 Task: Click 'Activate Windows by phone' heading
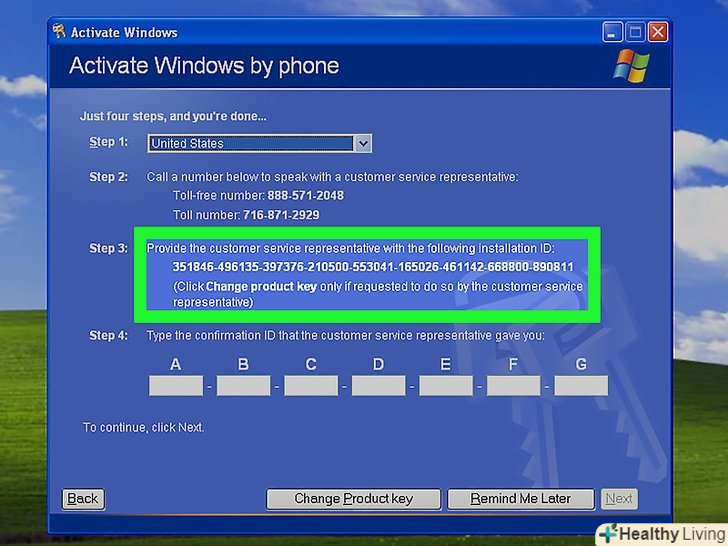click(x=204, y=65)
